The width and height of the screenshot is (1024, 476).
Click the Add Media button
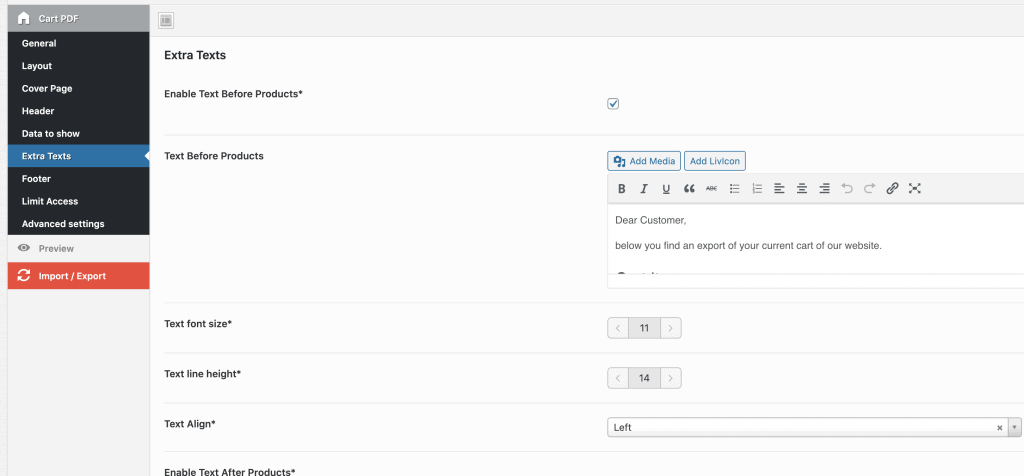coord(644,161)
